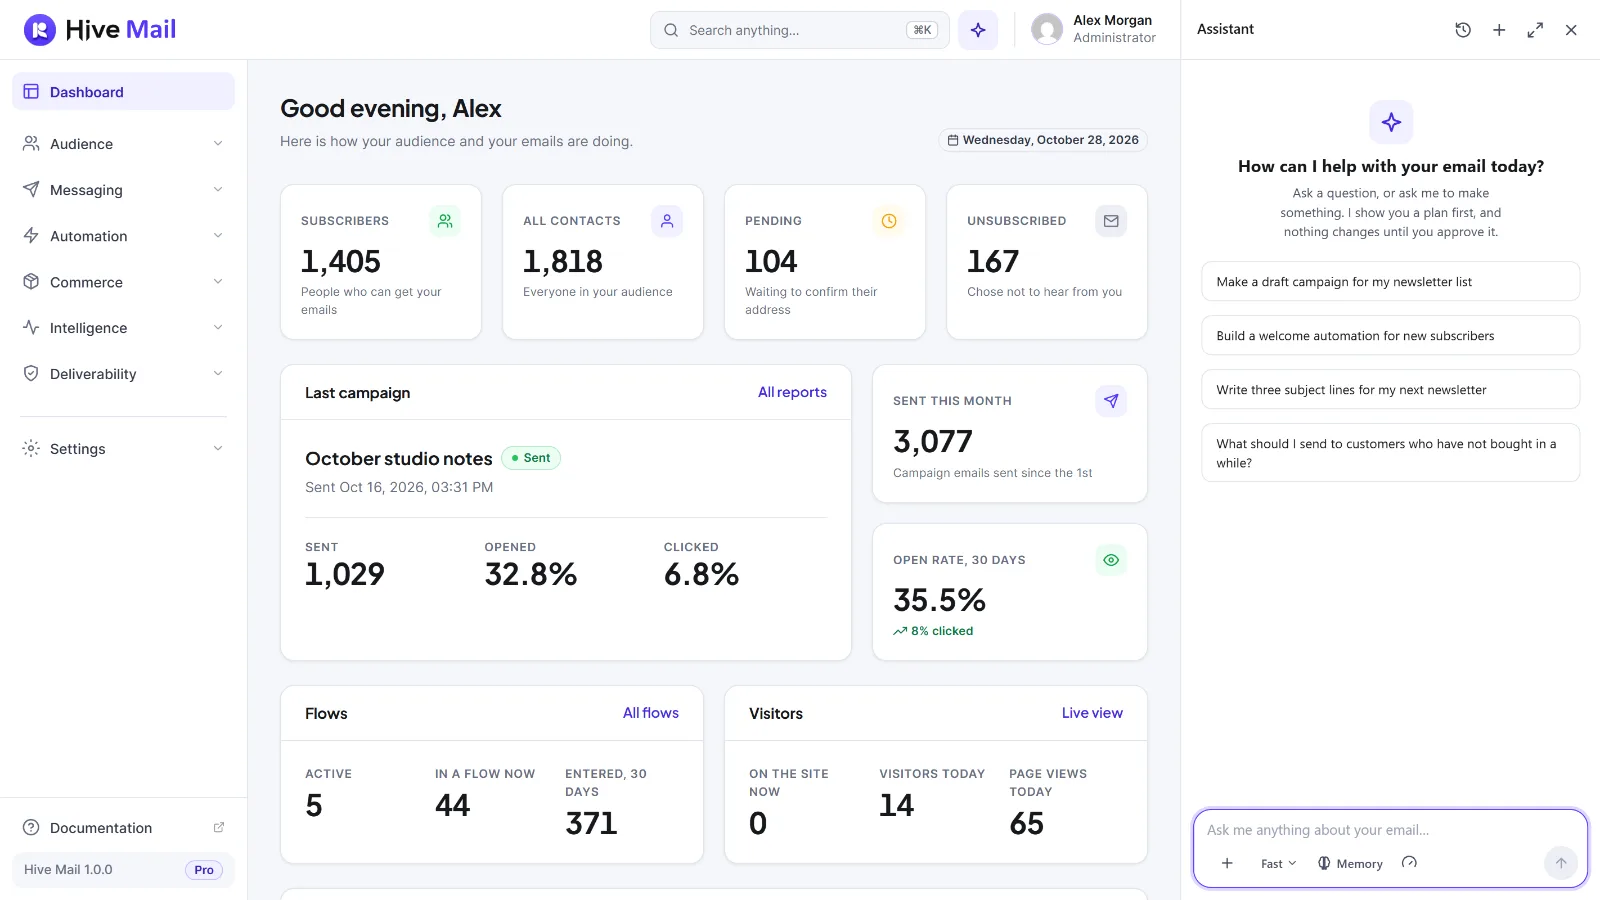Open the Fast model speed dropdown
This screenshot has height=900, width=1600.
pos(1278,863)
